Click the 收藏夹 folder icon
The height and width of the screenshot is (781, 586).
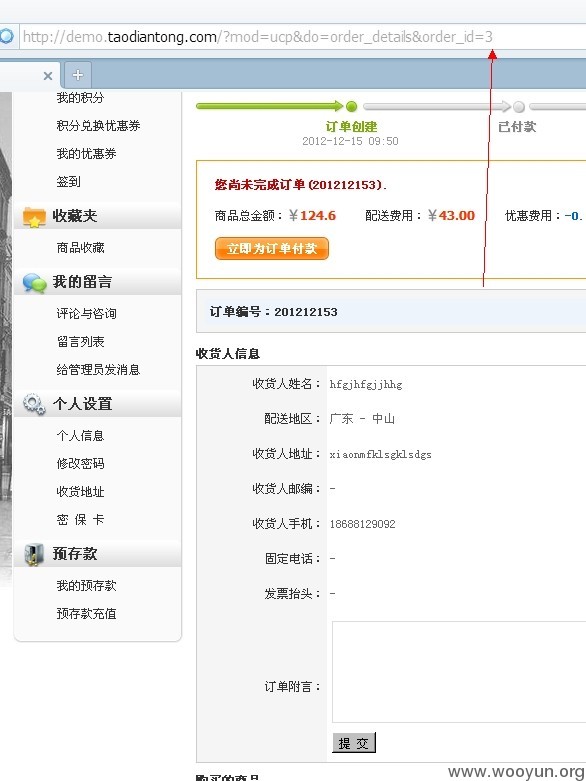tap(34, 217)
